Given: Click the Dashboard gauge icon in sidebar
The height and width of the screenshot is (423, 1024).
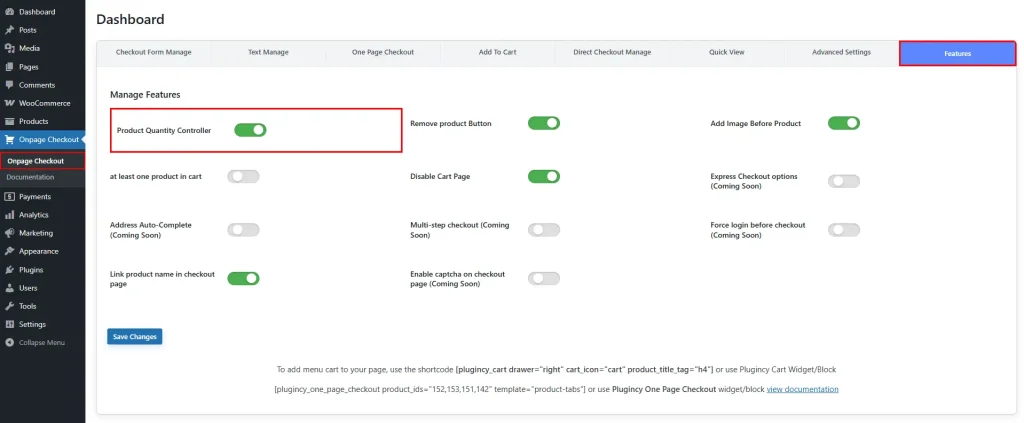Looking at the screenshot, I should tap(9, 12).
